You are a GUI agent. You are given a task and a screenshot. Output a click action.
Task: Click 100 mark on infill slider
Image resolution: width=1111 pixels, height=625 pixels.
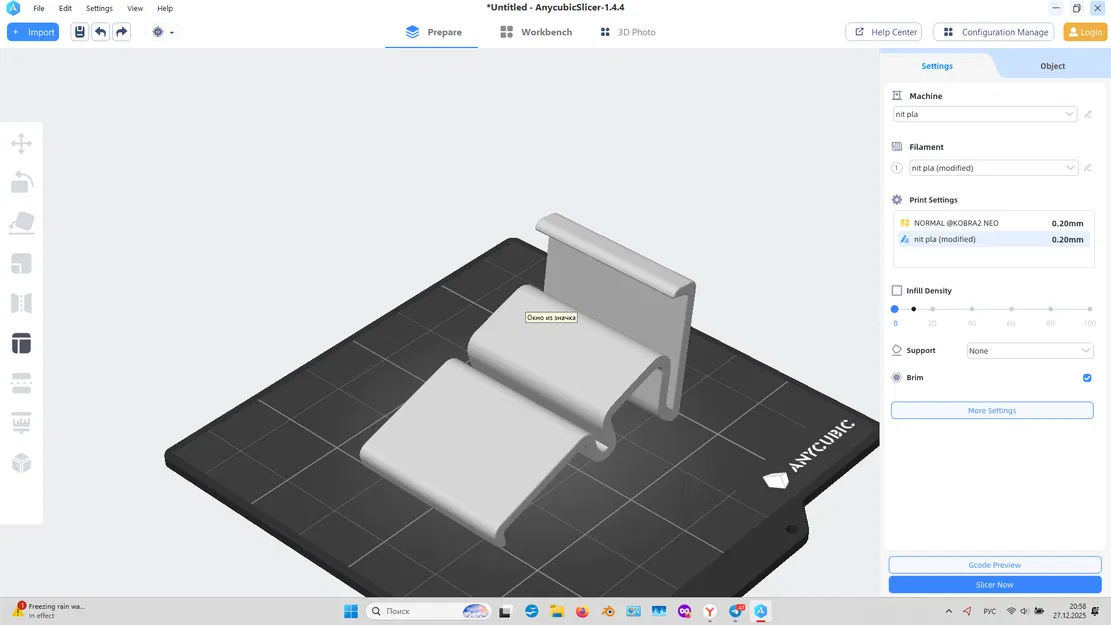coord(1090,309)
